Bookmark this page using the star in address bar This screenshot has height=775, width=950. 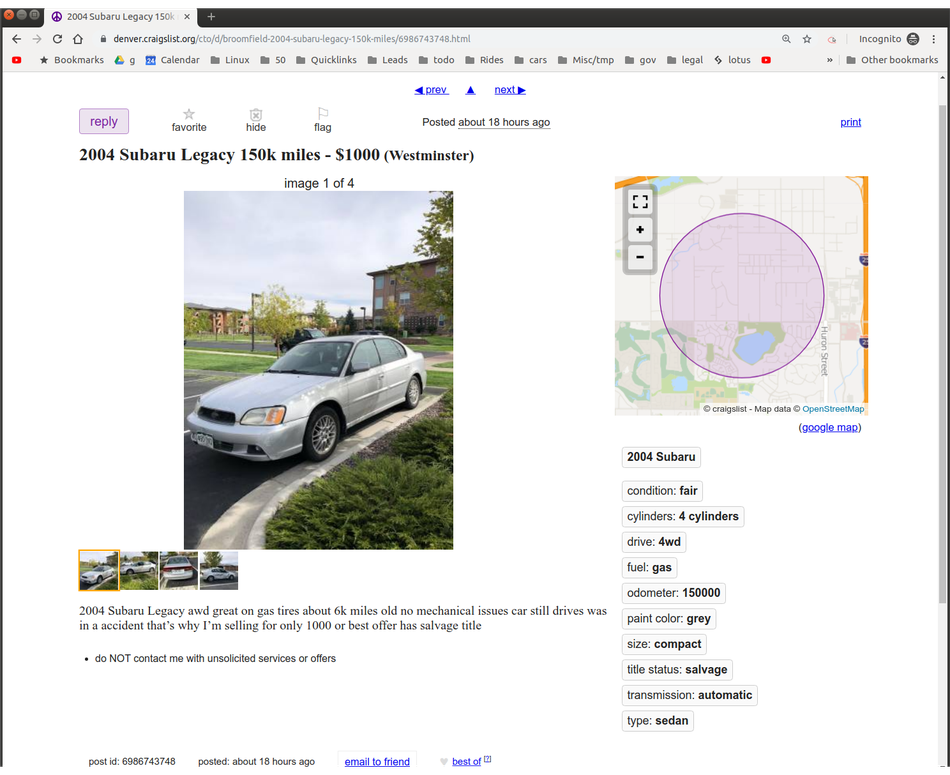pos(807,39)
